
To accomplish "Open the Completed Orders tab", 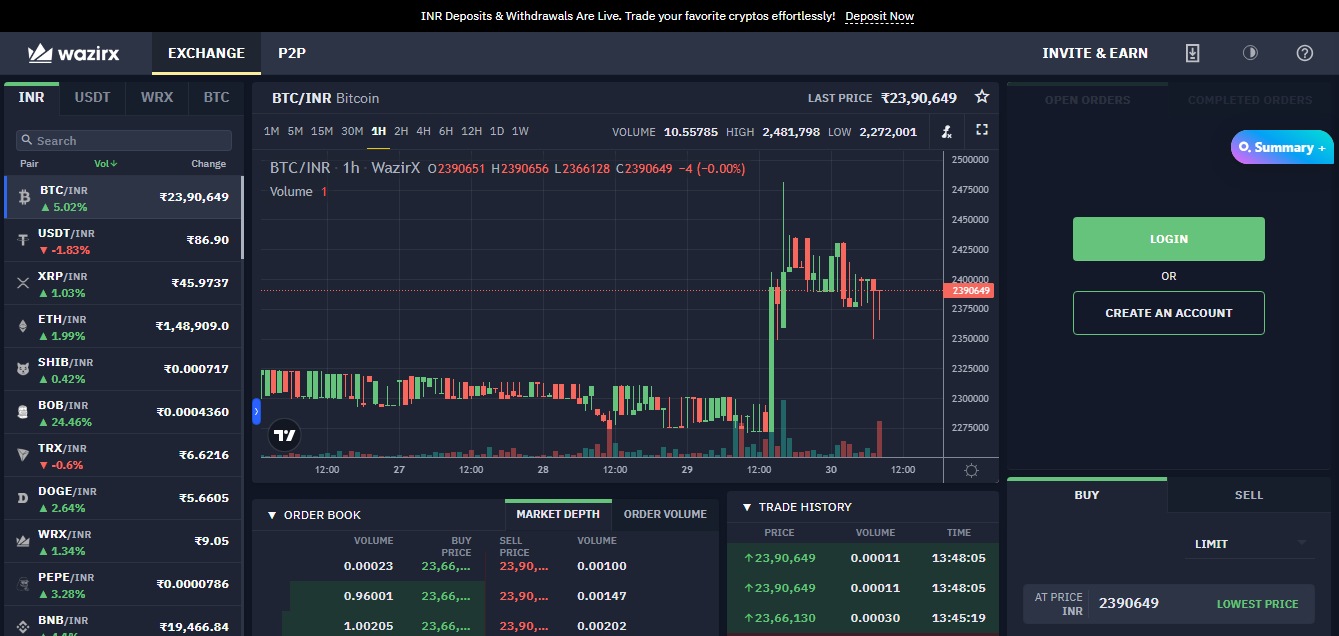I will (x=1250, y=100).
